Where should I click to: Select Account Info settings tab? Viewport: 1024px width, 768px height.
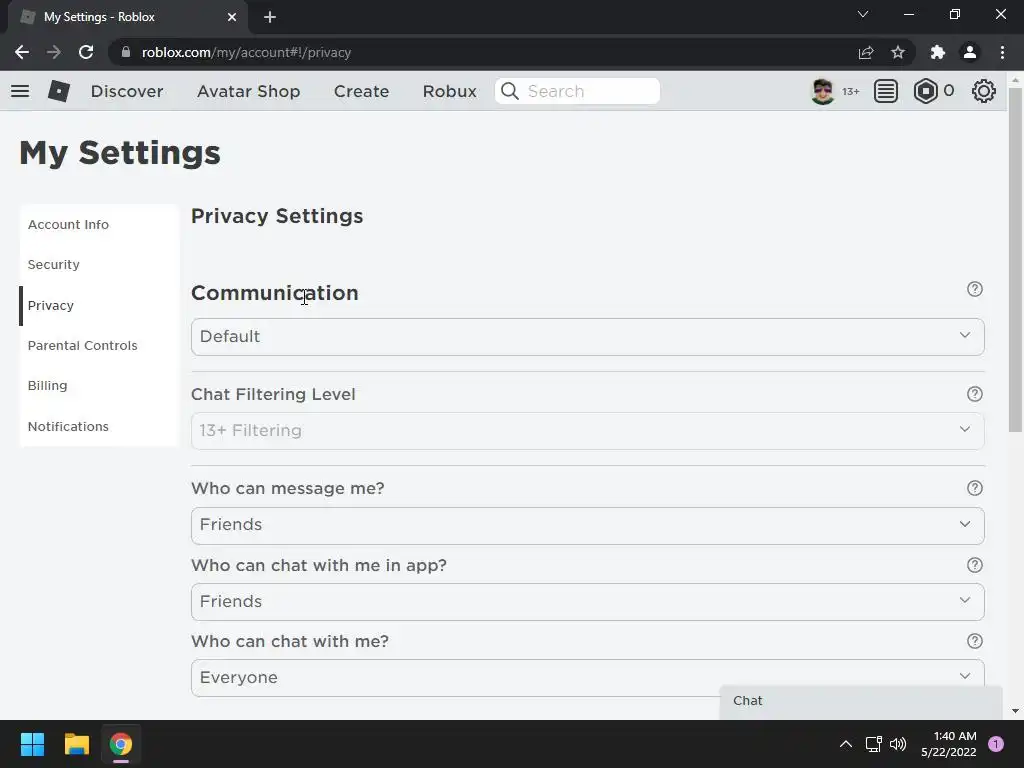99,225
